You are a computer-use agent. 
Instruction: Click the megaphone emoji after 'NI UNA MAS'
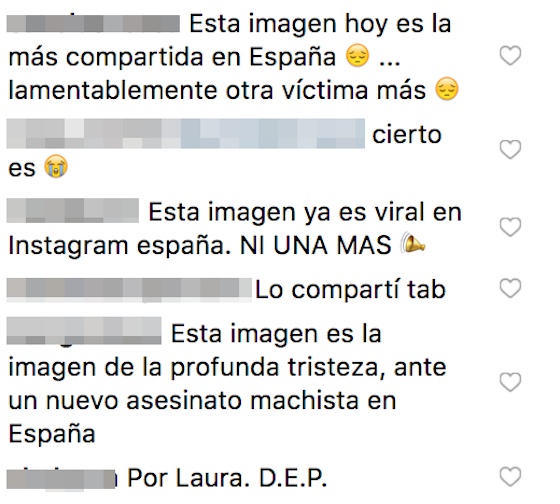[413, 244]
